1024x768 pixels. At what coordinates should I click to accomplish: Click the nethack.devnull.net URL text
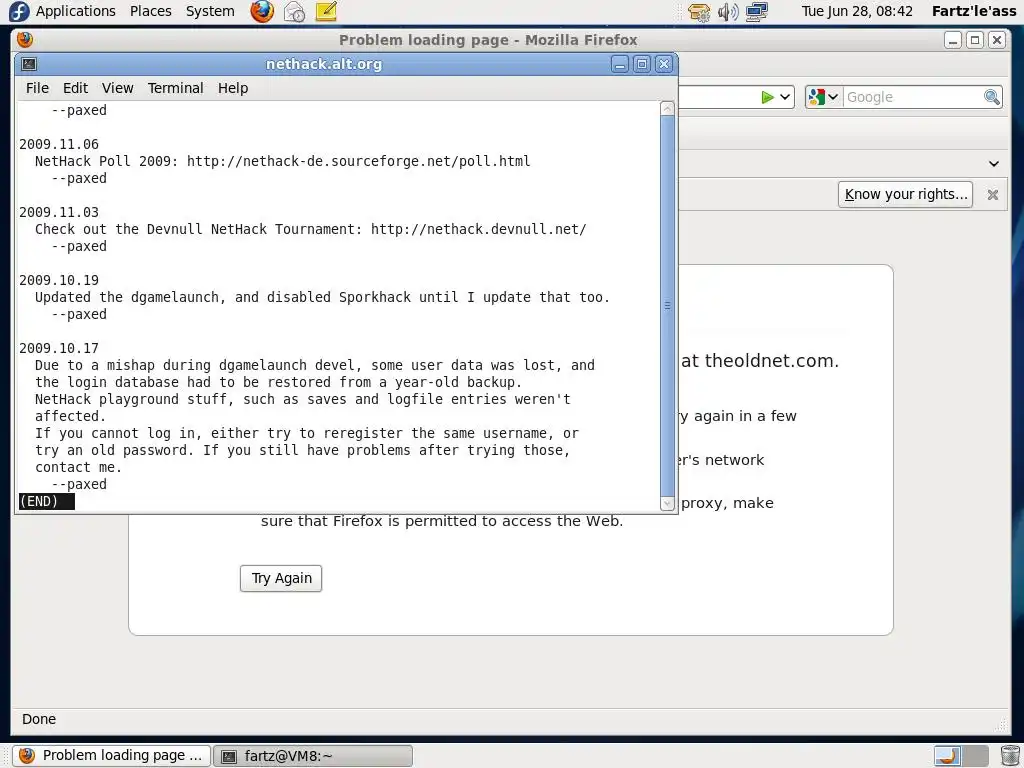[479, 229]
